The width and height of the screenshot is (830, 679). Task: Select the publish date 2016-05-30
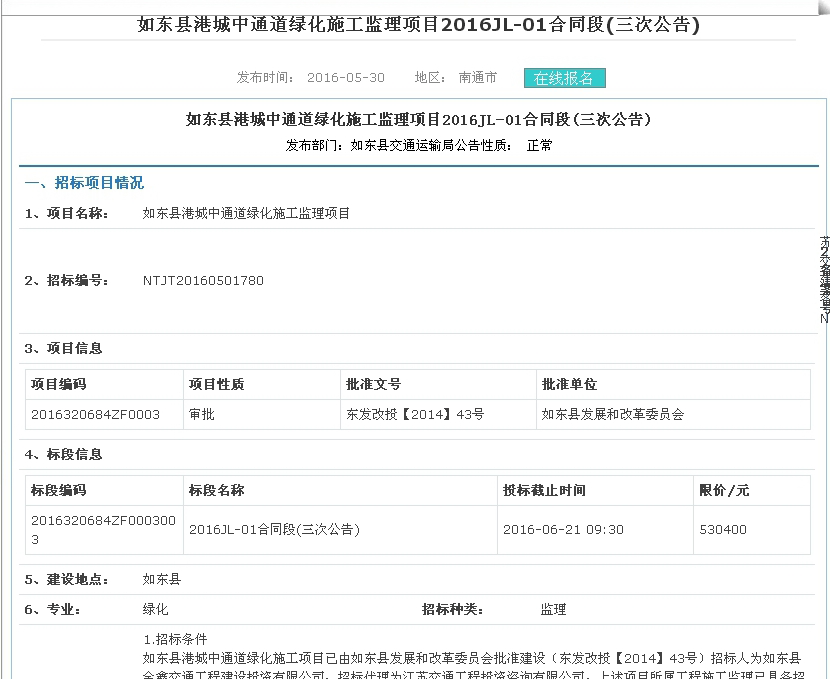tap(346, 78)
